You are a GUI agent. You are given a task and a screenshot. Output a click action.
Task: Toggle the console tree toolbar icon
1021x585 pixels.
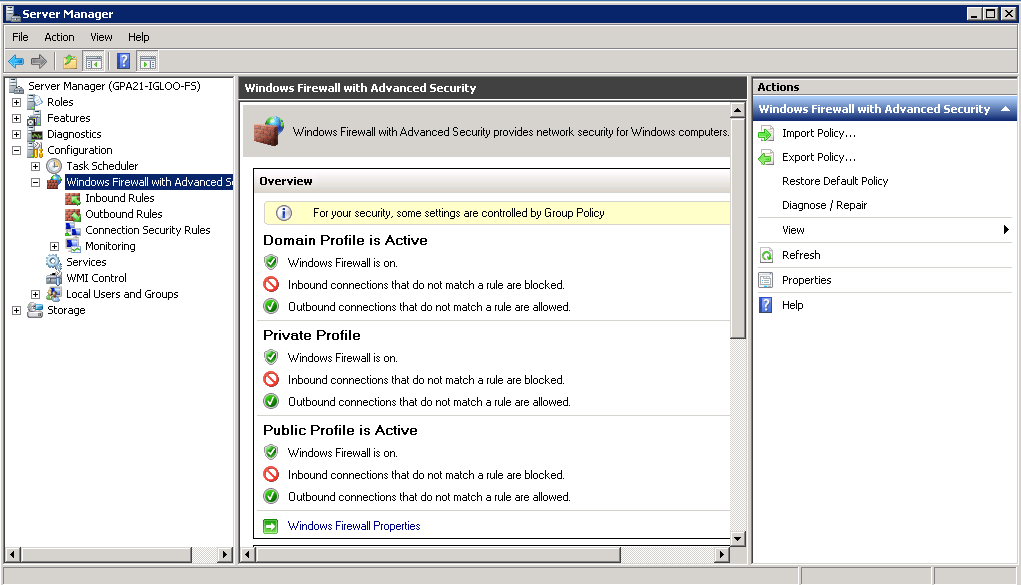(91, 61)
